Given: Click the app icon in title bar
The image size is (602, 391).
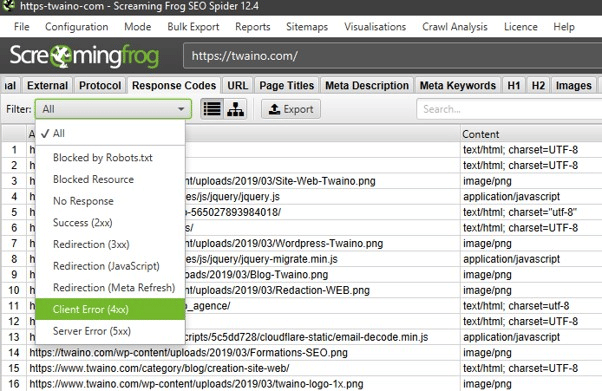Looking at the screenshot, I should point(8,6).
